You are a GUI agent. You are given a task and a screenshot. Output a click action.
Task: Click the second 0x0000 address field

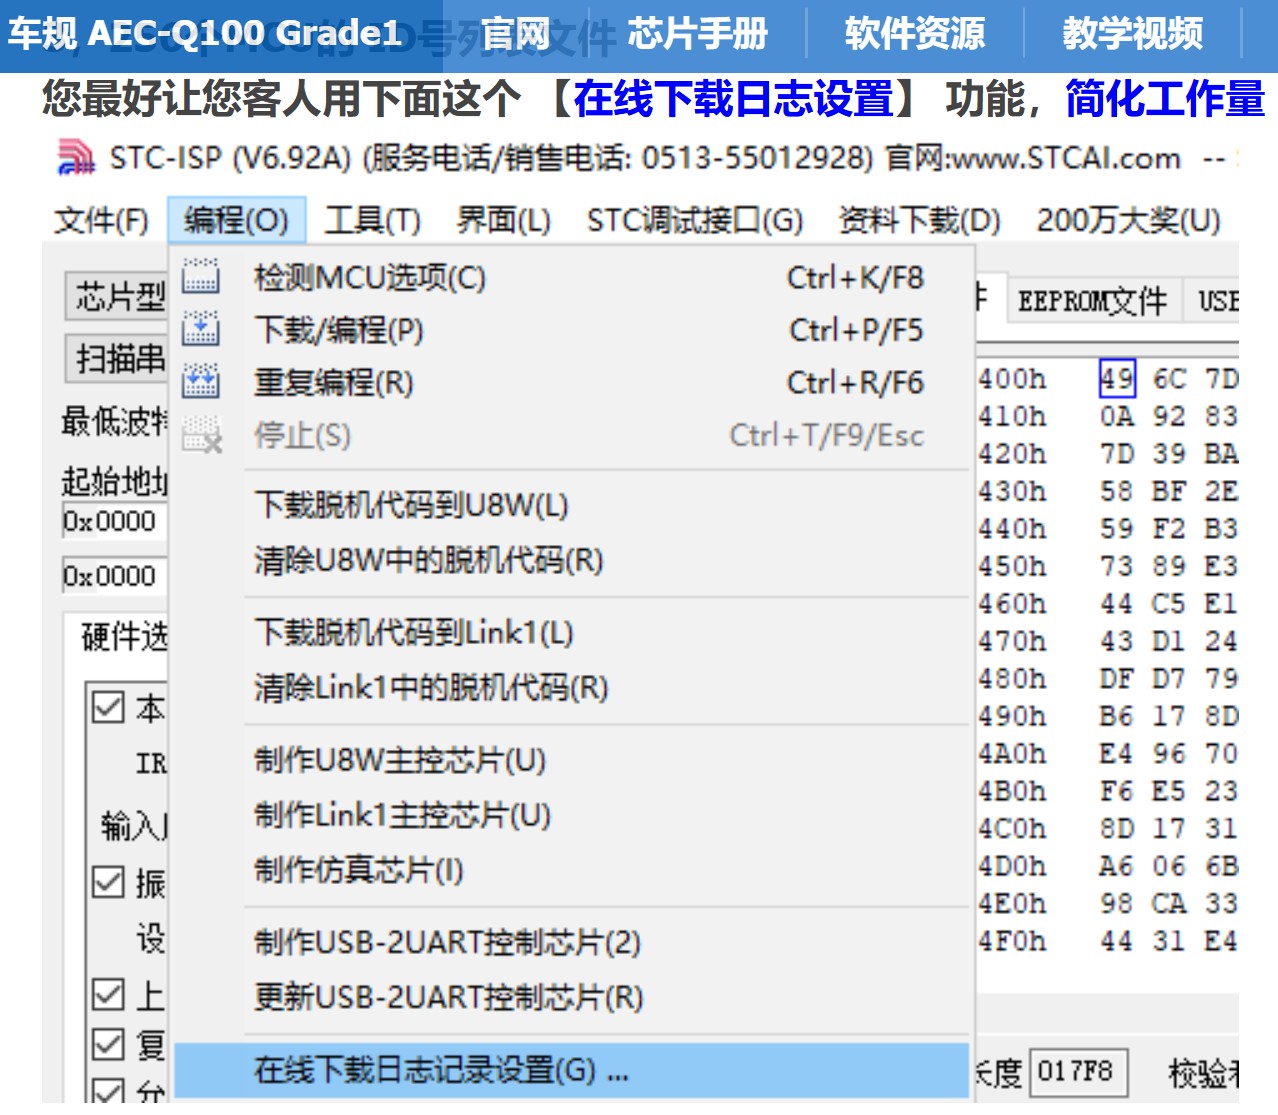[x=114, y=577]
